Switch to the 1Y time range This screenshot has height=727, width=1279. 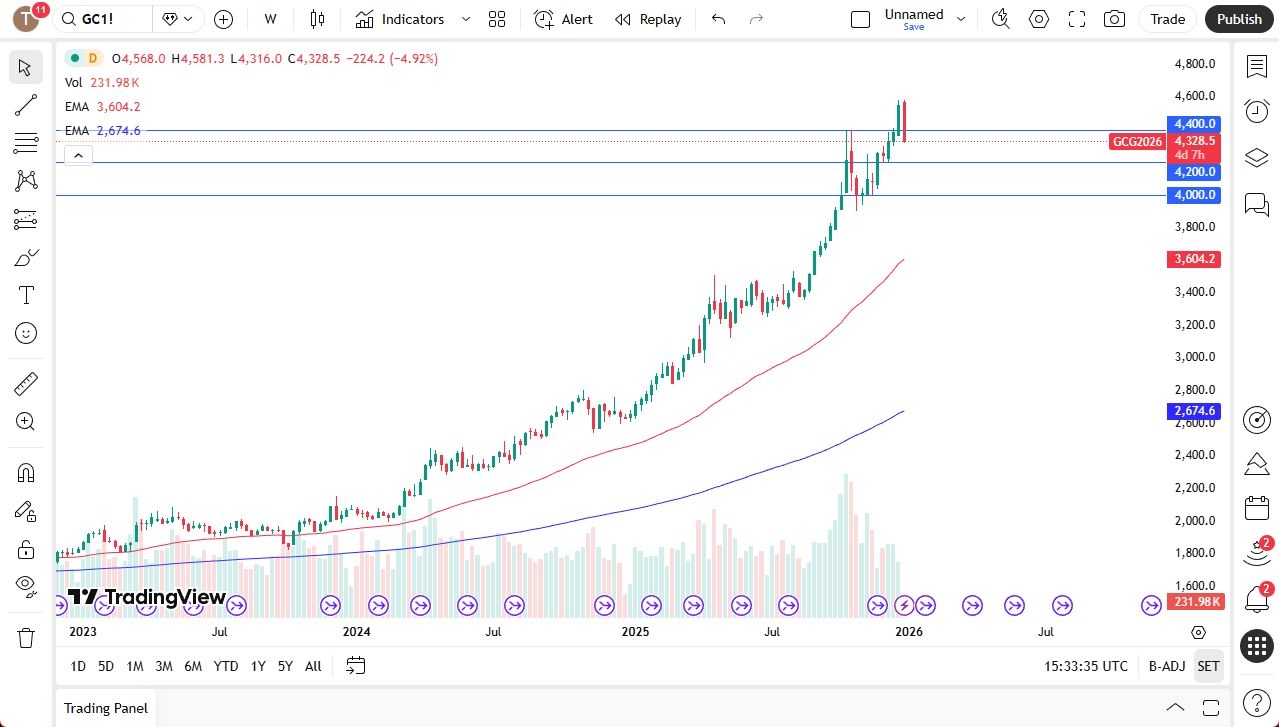coord(258,666)
